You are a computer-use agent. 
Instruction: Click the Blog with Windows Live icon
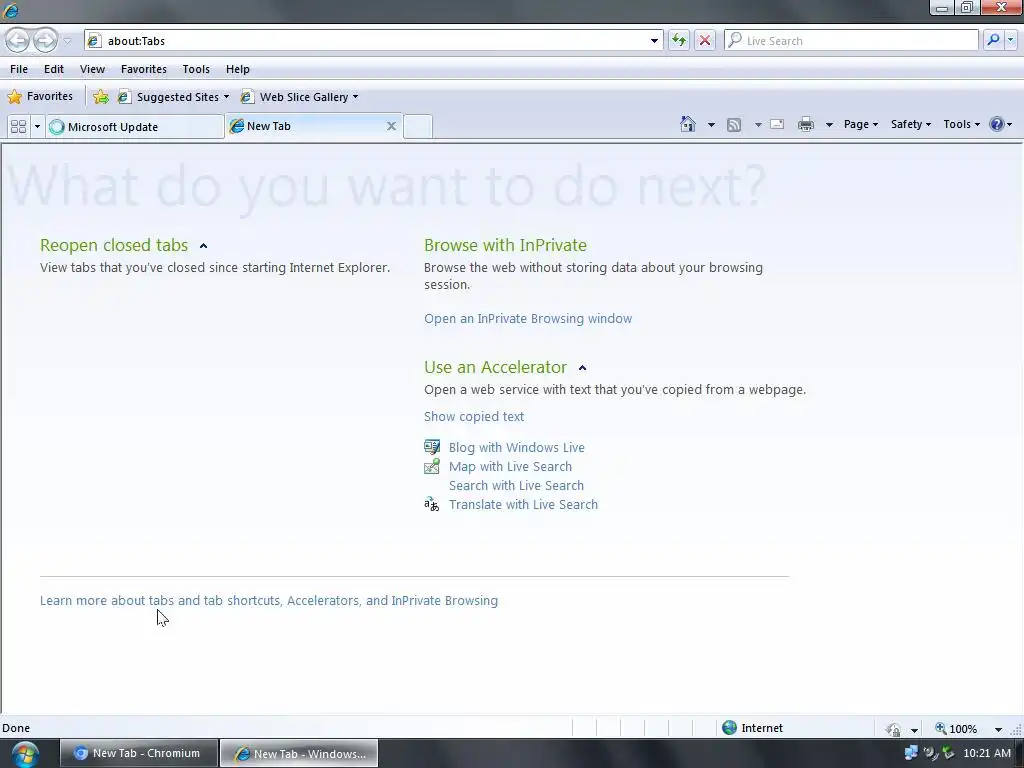432,447
